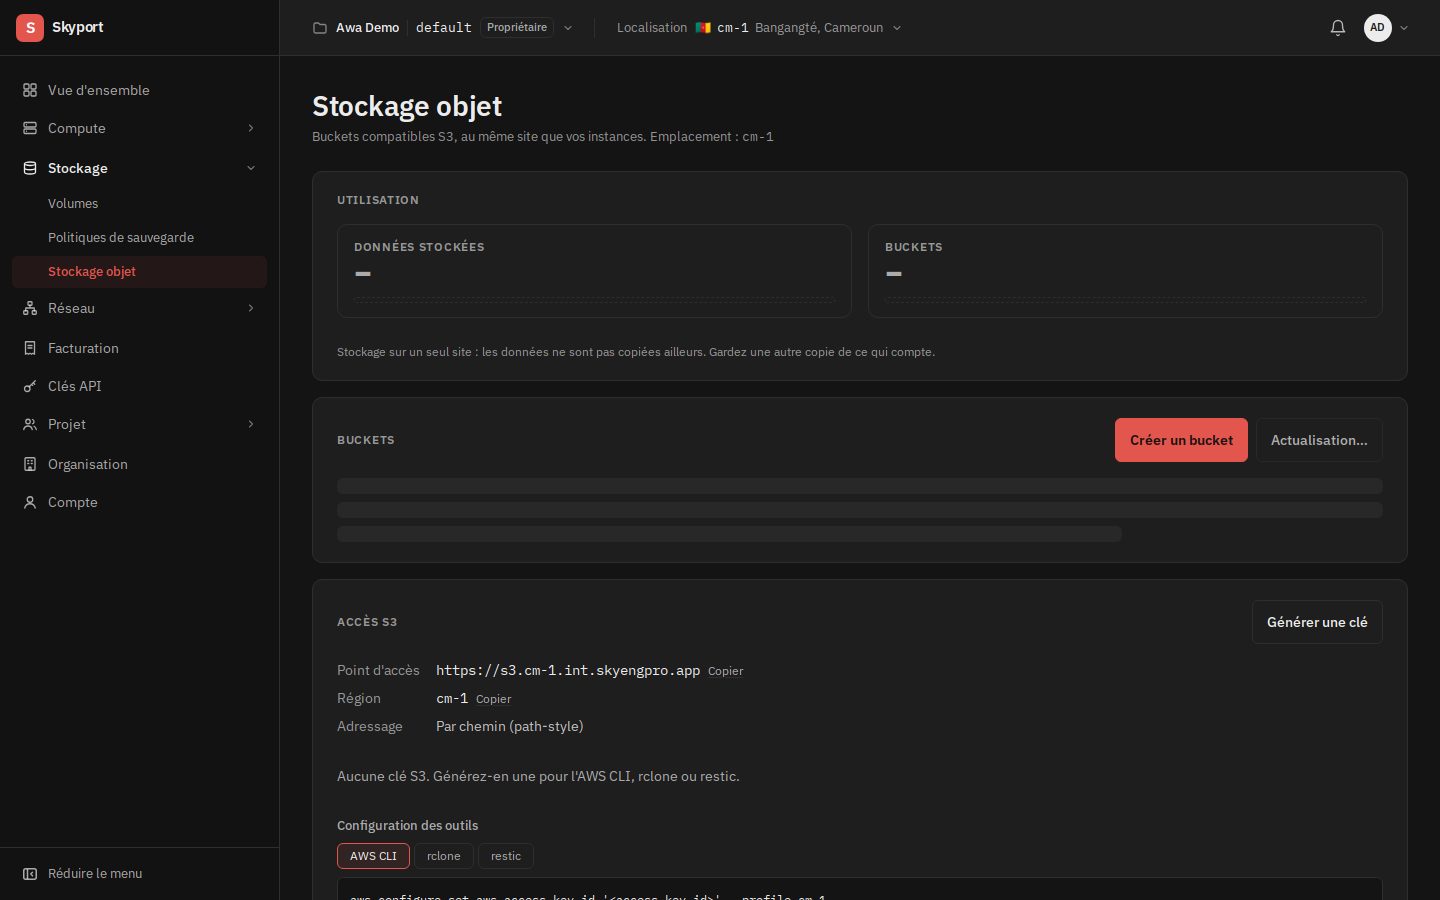Click the https://s3.cm-1.int.skyengpro.app text

click(568, 670)
